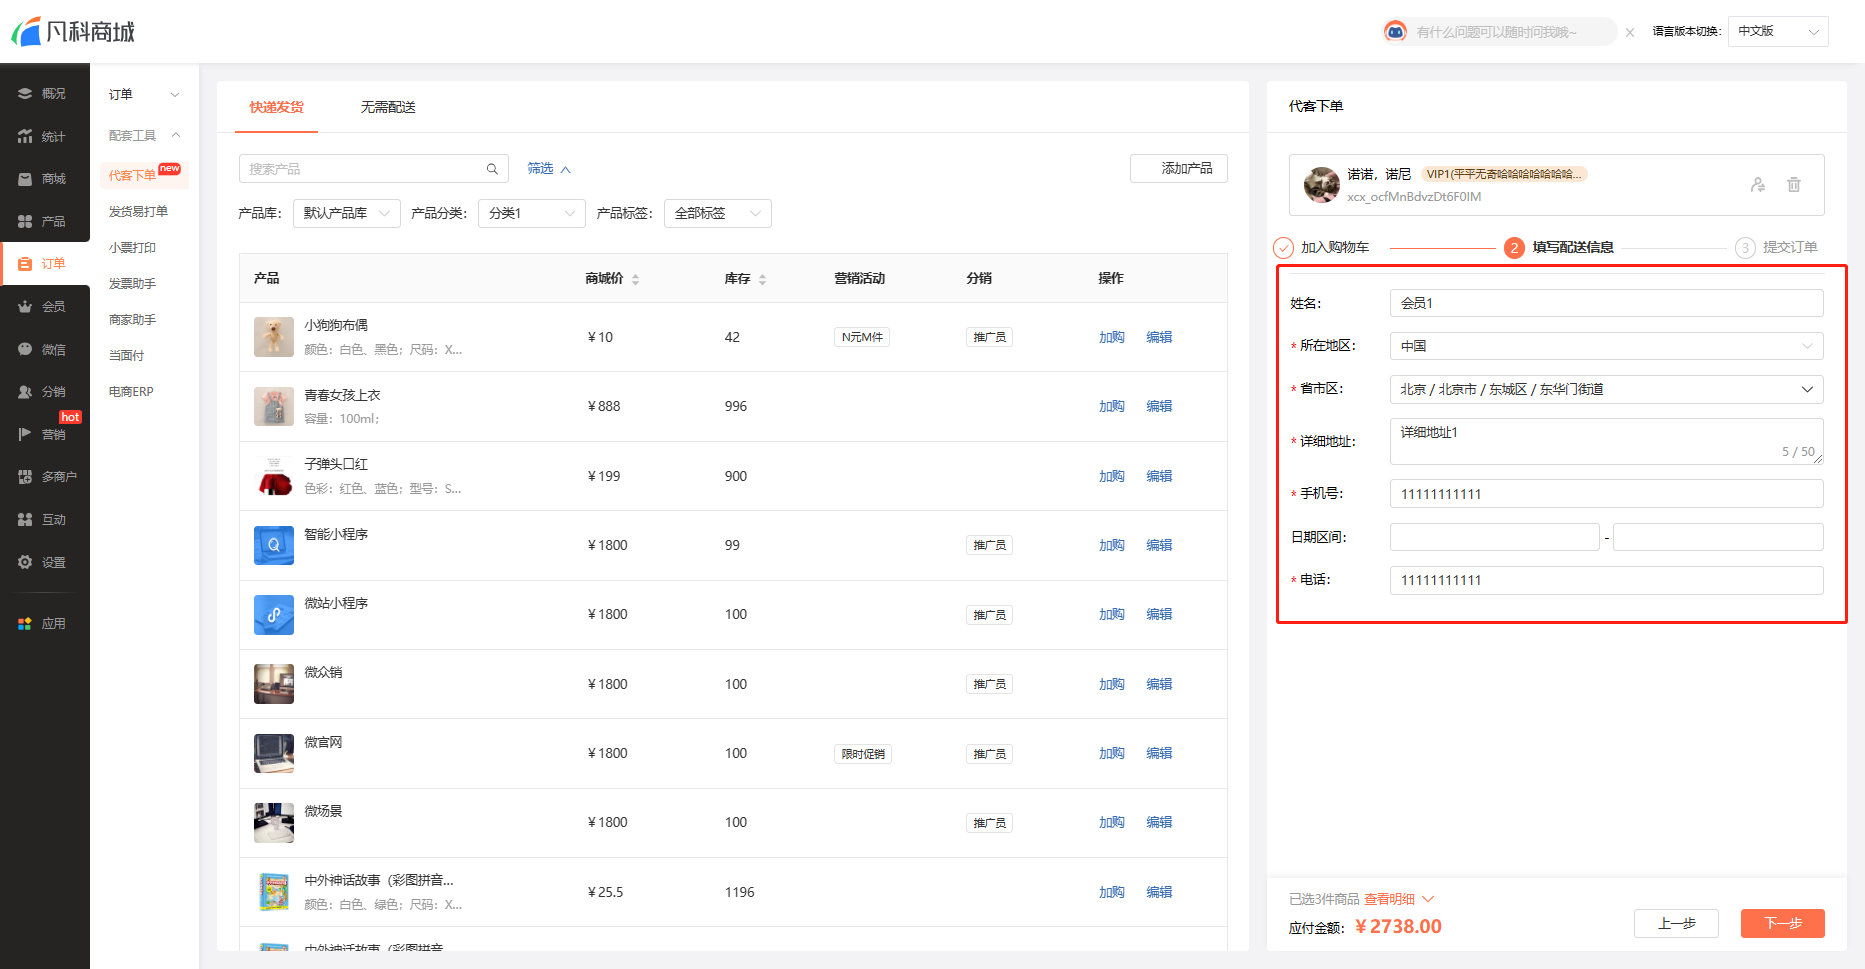
Task: Open the 产品库 默认产品库 dropdown
Action: coord(346,213)
